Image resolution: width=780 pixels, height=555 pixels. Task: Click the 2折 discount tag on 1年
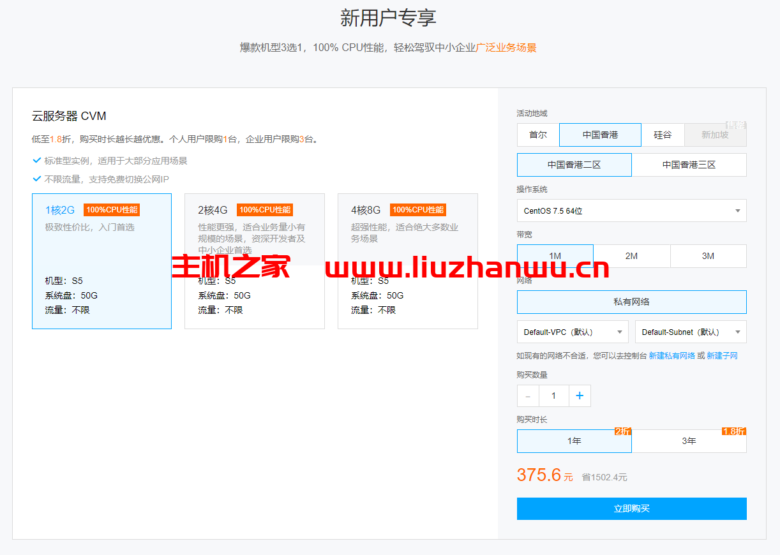pos(623,431)
